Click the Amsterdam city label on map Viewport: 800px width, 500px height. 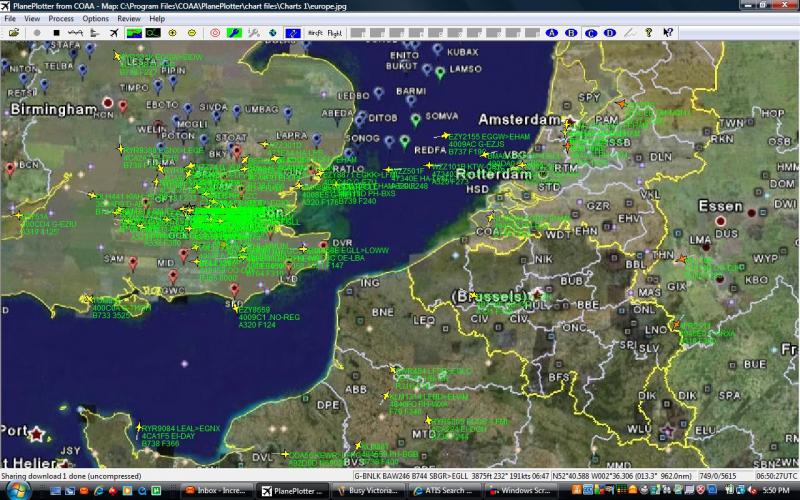(519, 120)
